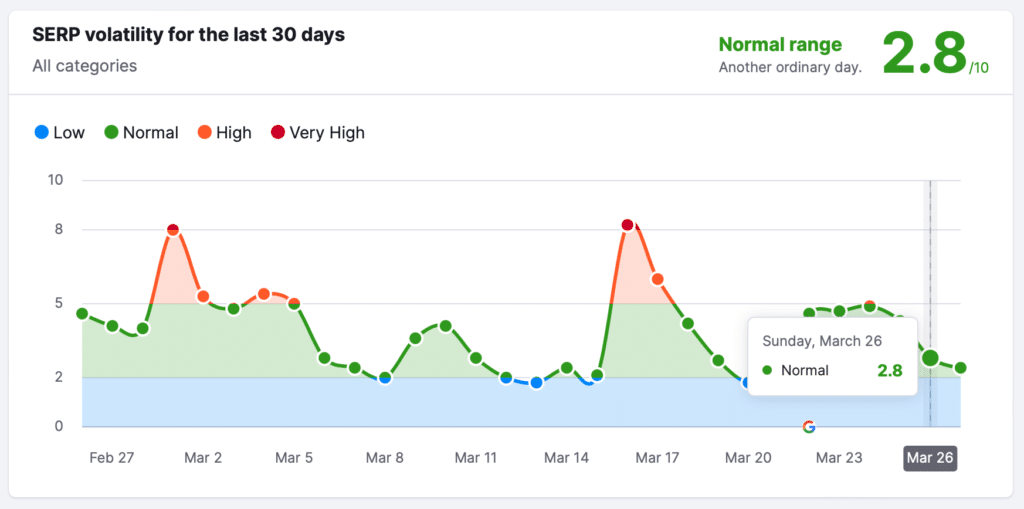This screenshot has width=1024, height=509.
Task: Click the 2.8 volatility score
Action: [x=923, y=53]
